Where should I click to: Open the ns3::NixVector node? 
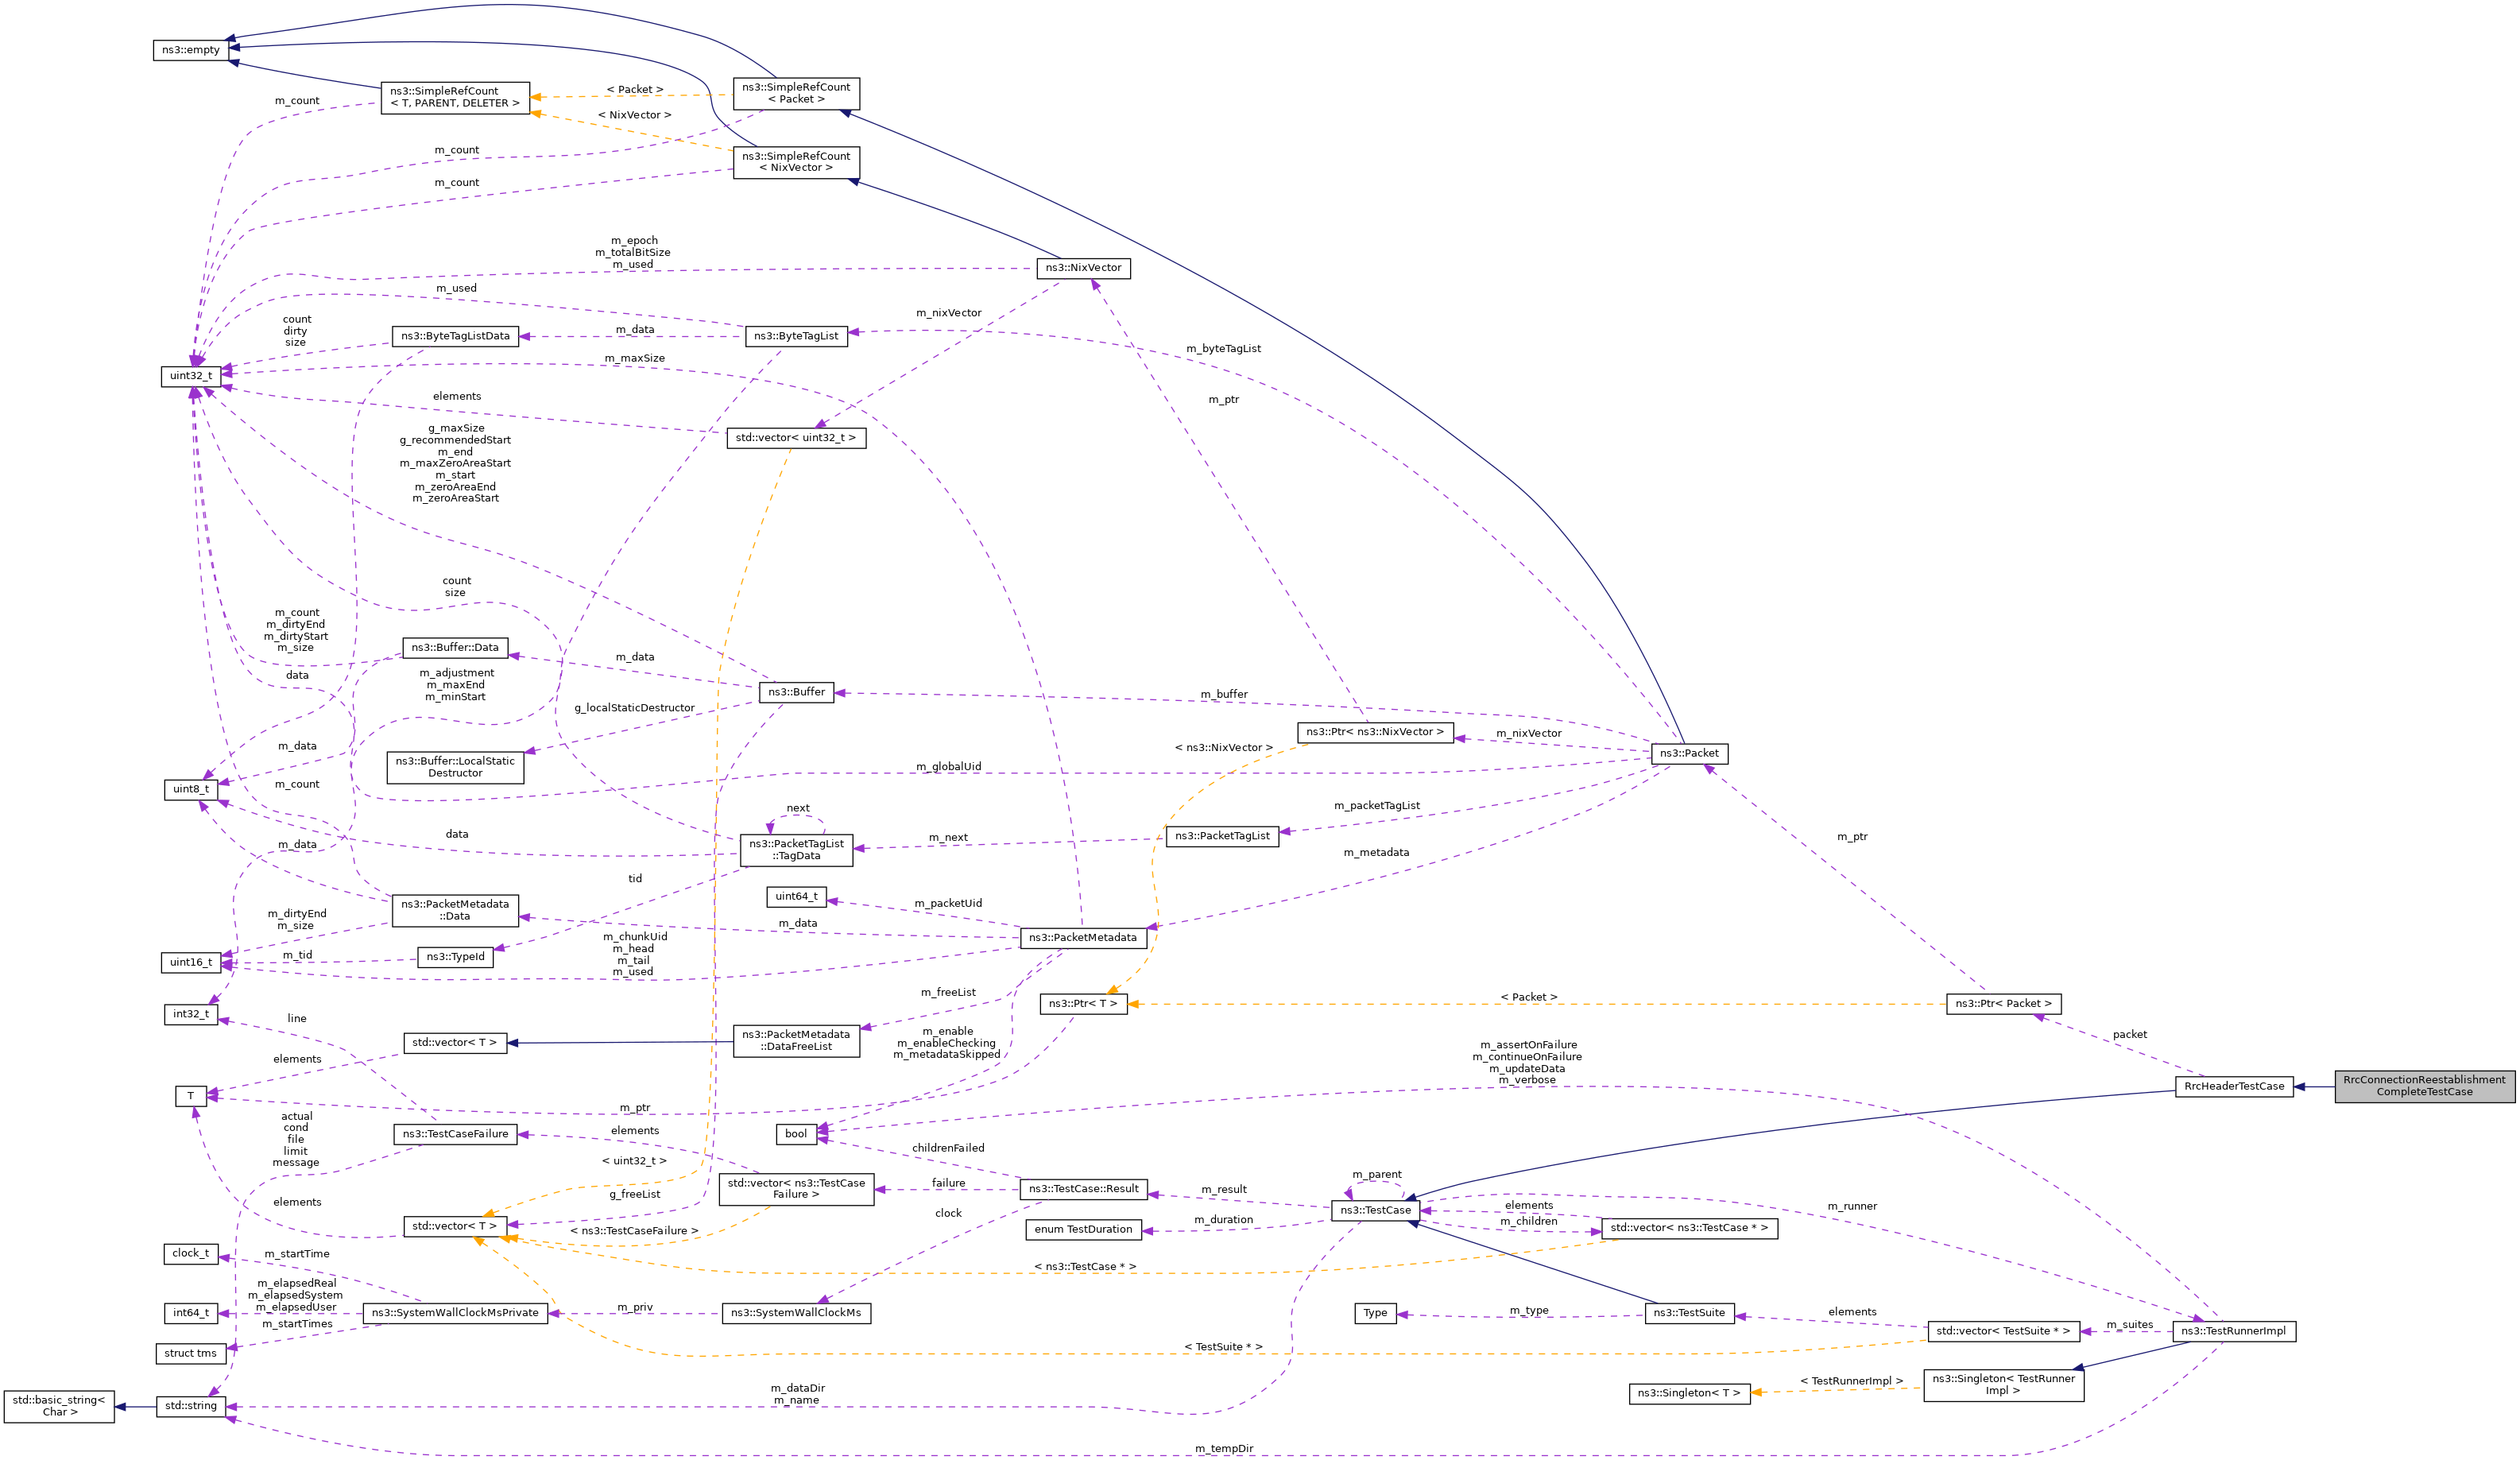point(1083,268)
